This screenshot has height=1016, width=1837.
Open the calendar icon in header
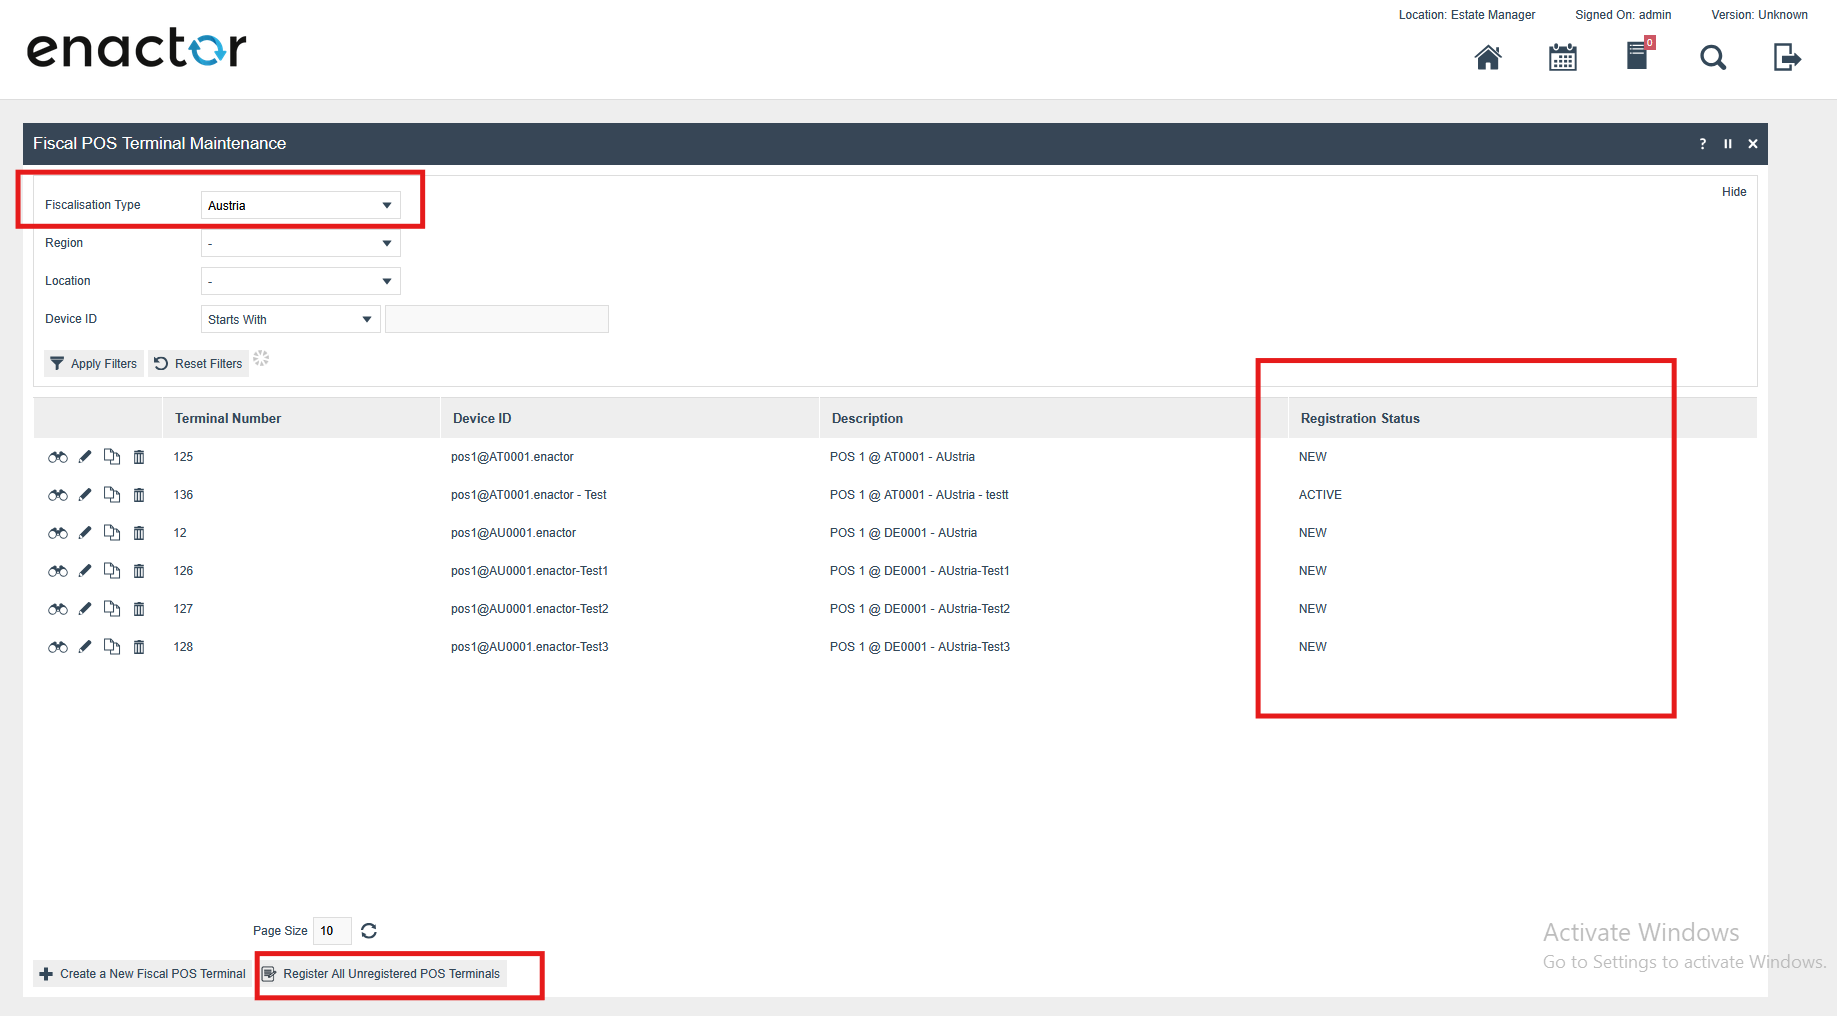pos(1562,58)
